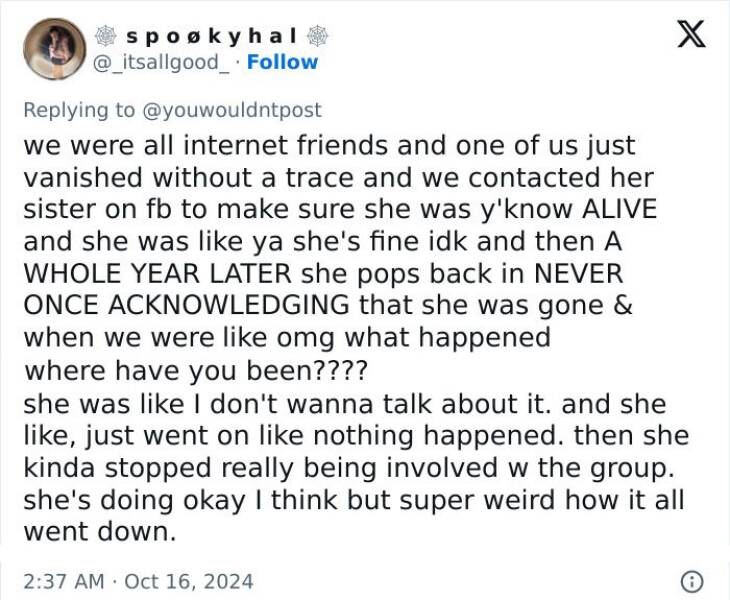Click the spider web emoji before spookyhal
The image size is (730, 600).
(106, 36)
